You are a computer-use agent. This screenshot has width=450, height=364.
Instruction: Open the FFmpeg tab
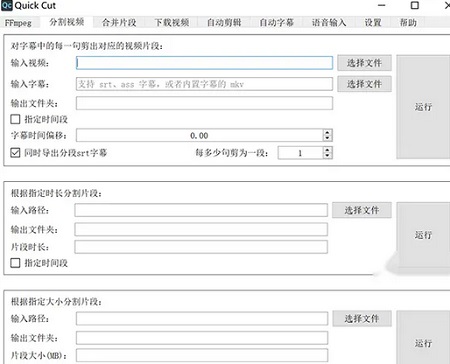18,23
